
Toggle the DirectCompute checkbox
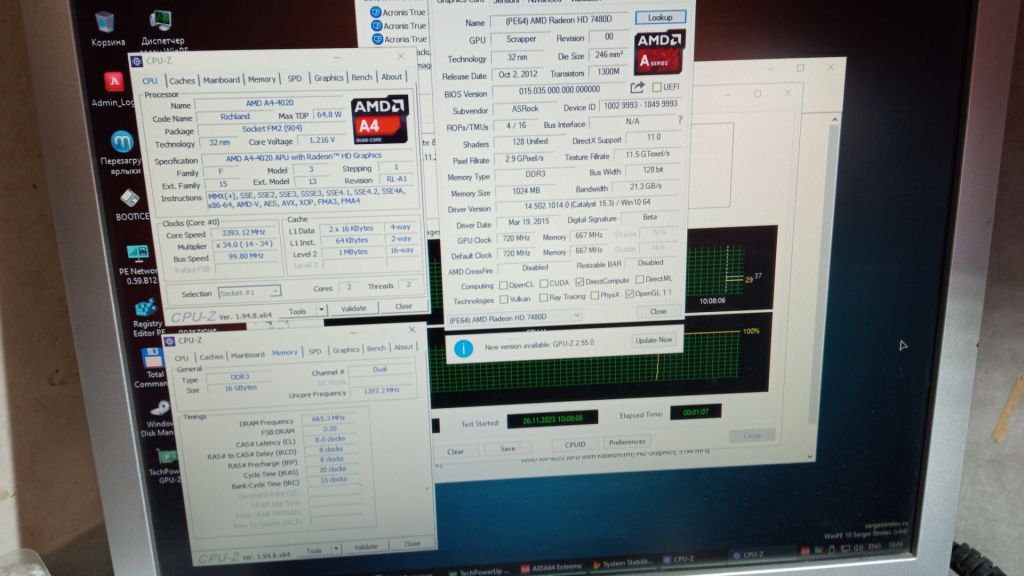tap(579, 282)
